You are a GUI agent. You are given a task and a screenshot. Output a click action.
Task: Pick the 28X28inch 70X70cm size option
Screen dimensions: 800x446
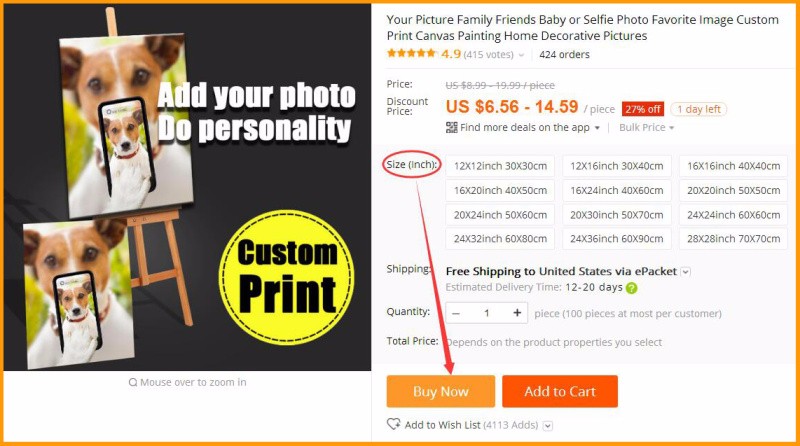(x=733, y=238)
